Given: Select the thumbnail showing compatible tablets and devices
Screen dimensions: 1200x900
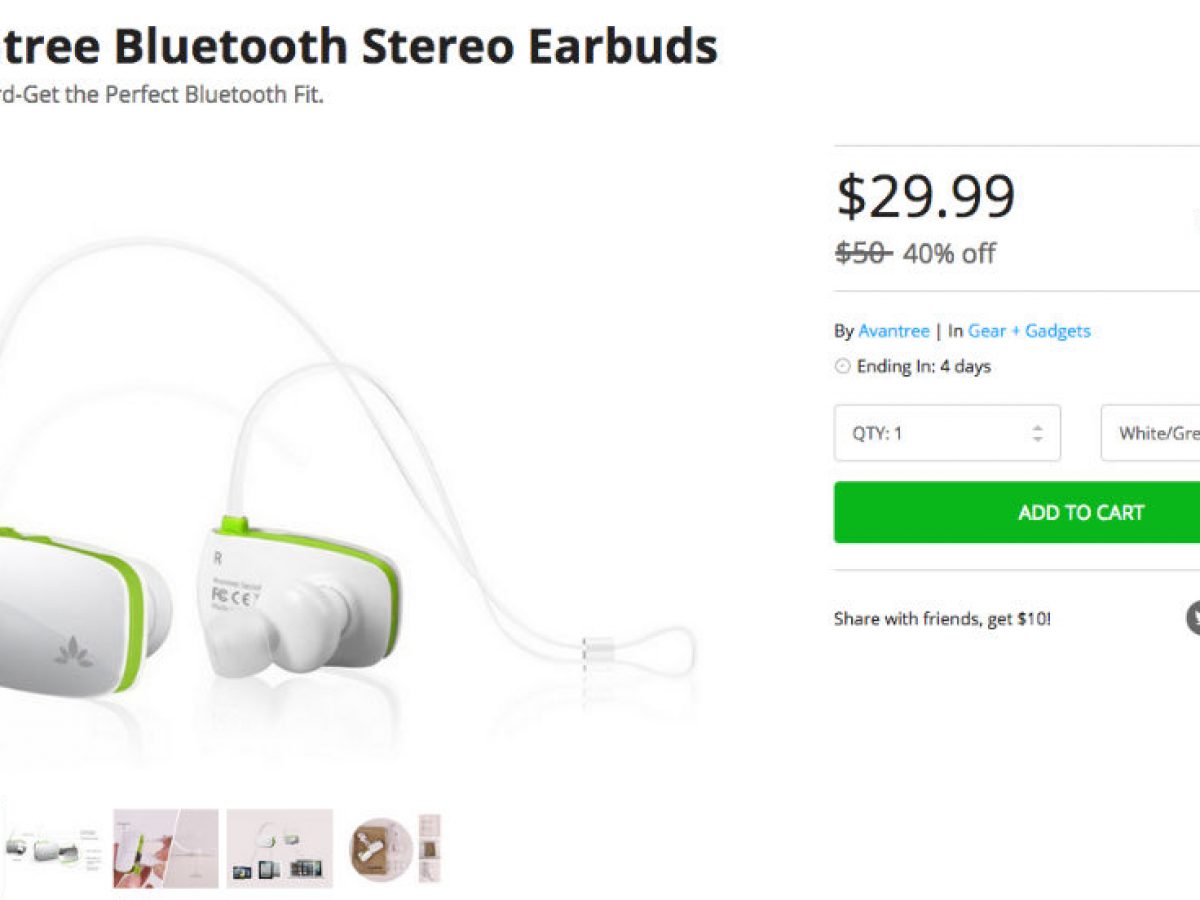Looking at the screenshot, I should [279, 848].
